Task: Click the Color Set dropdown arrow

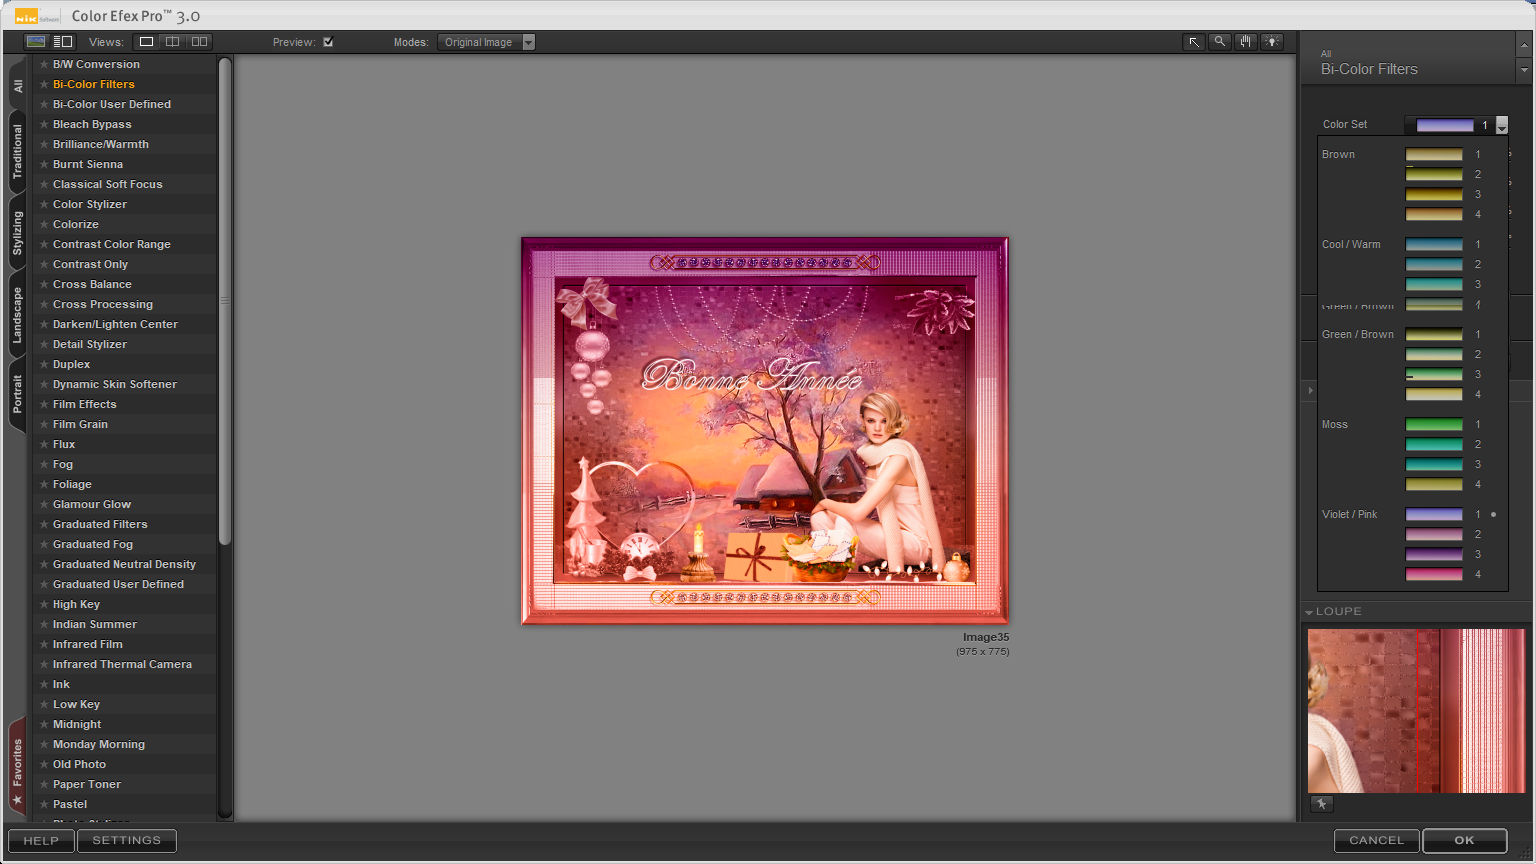Action: (x=1501, y=125)
